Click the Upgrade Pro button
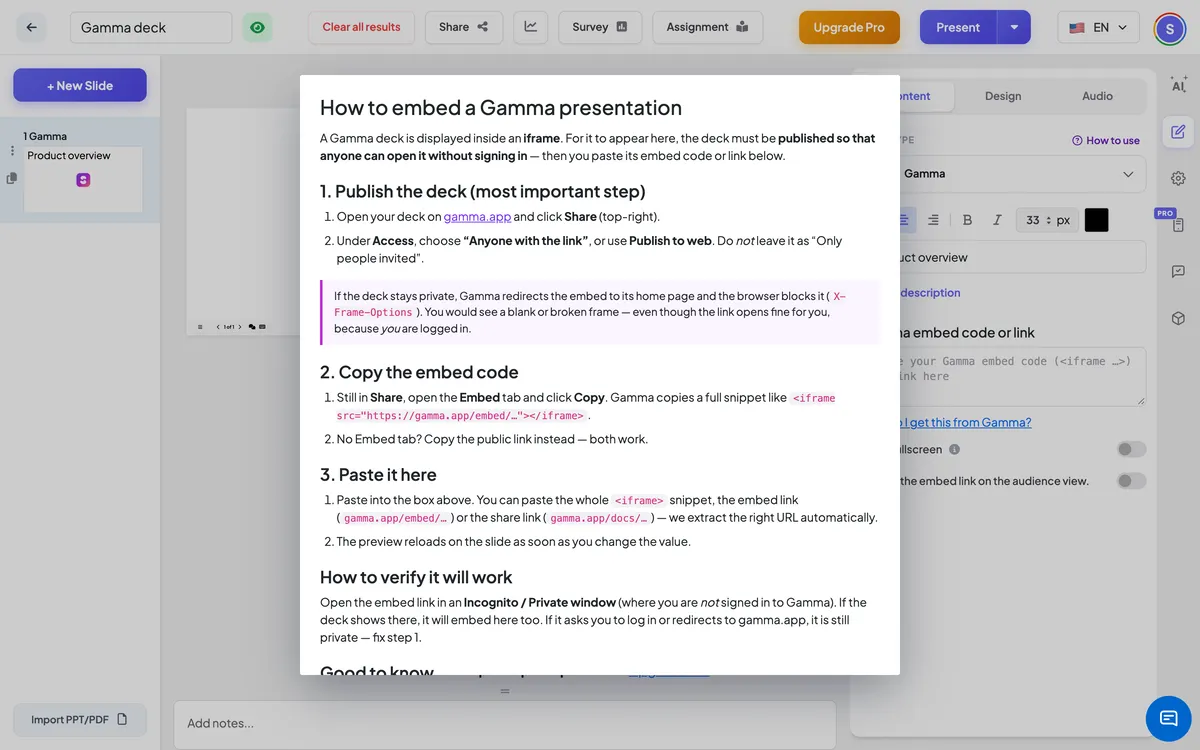 (849, 27)
